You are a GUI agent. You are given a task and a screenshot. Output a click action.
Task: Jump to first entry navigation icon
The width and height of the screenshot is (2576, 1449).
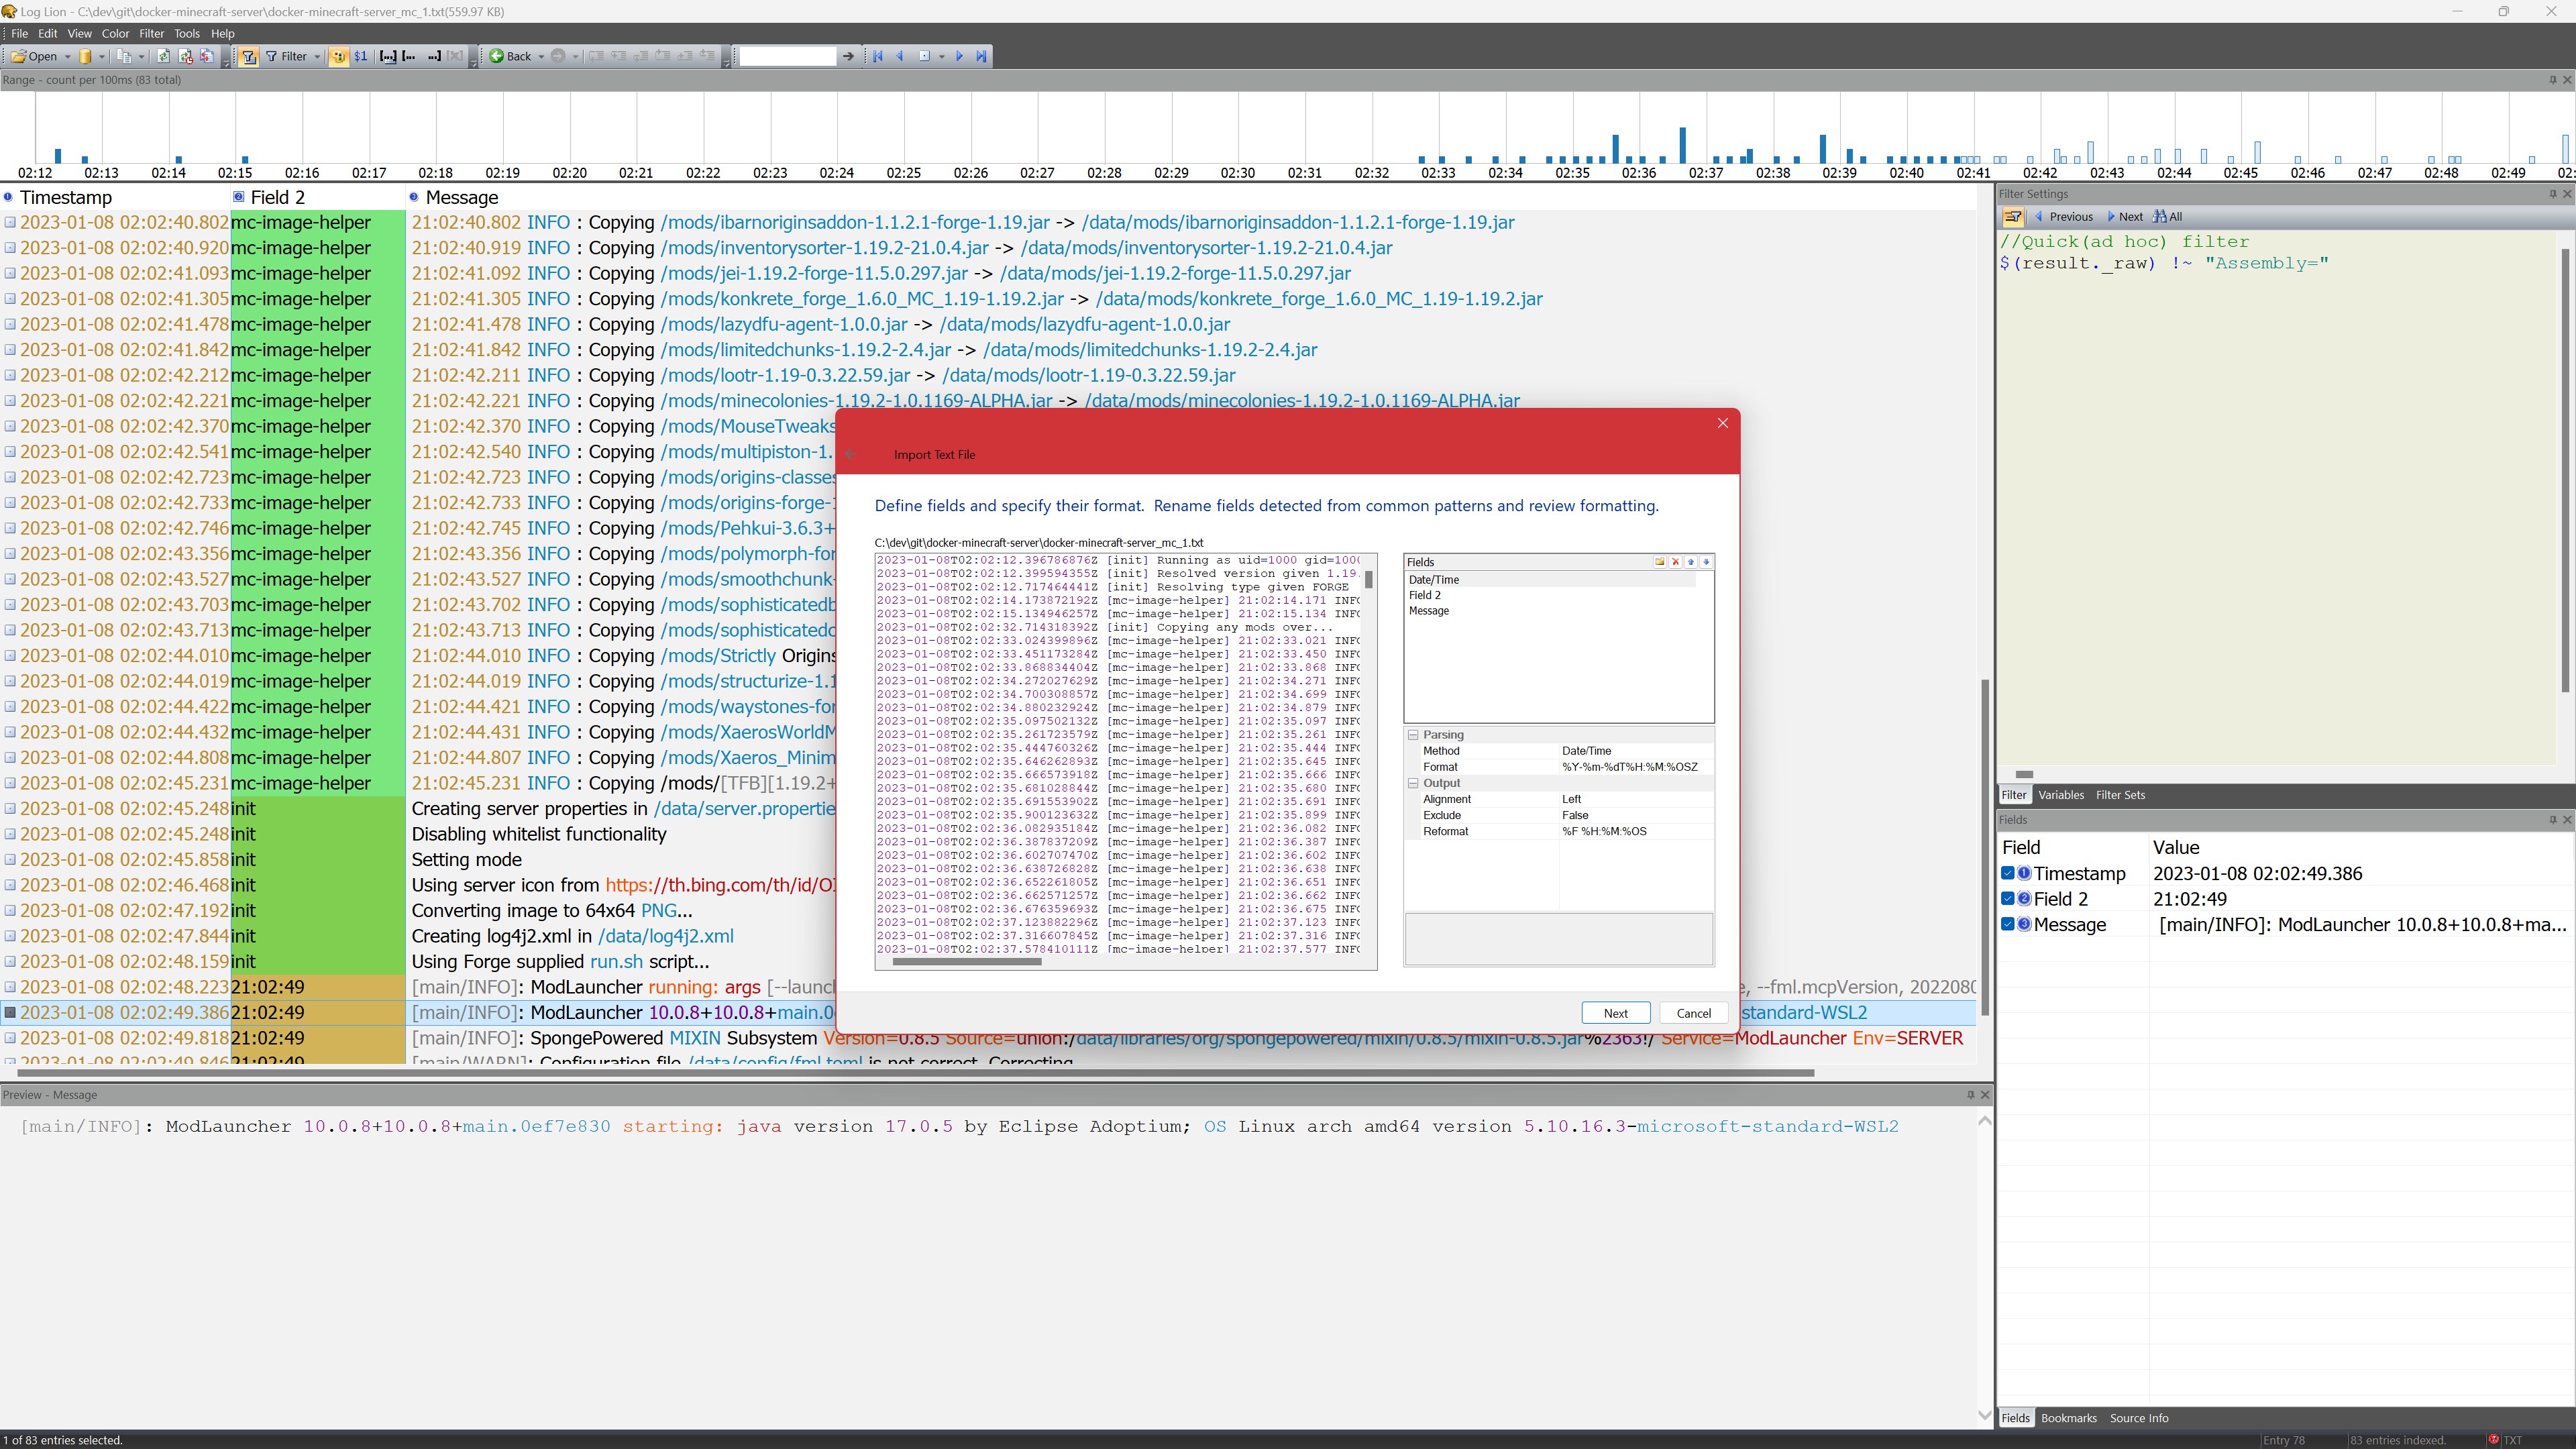(878, 56)
